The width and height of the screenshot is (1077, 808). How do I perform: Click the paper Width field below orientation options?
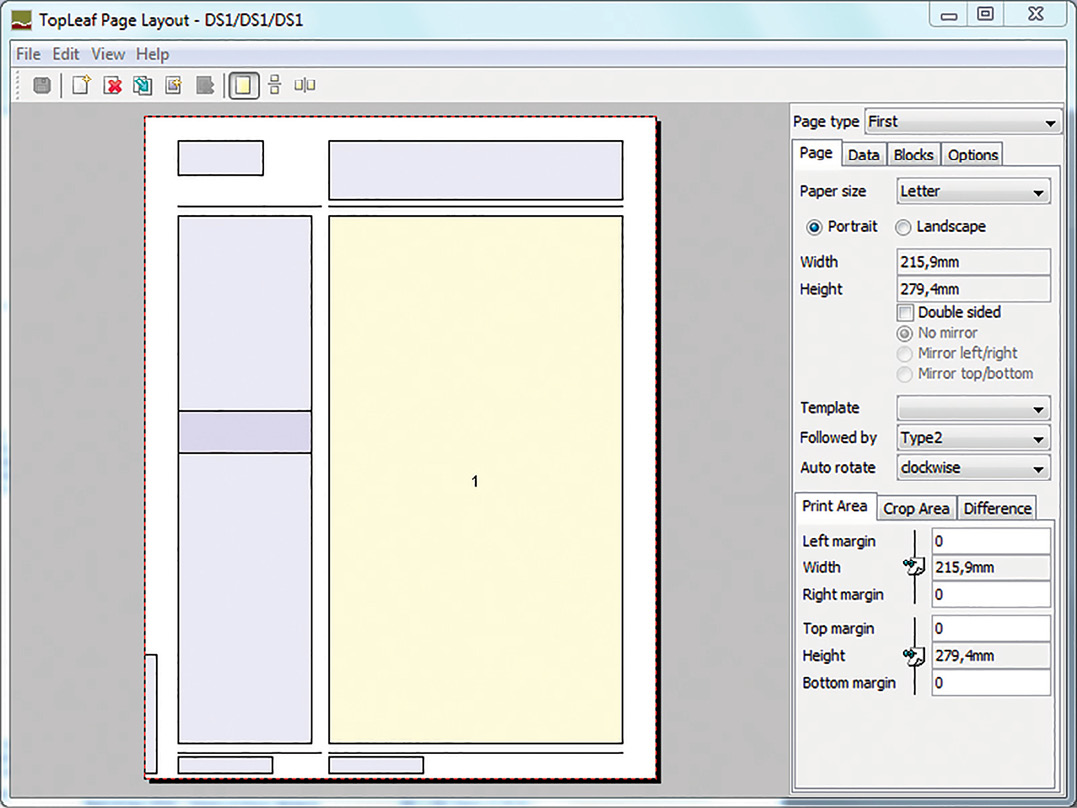coord(973,262)
